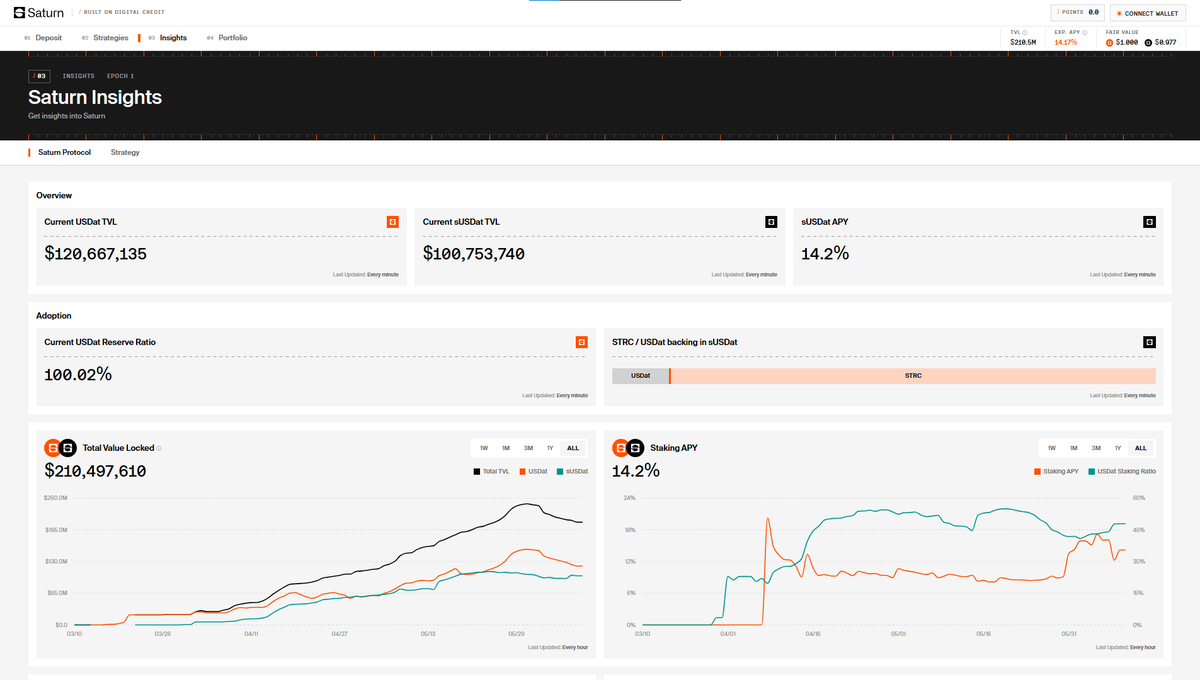Select 1W range on Staking APY chart
Viewport: 1200px width, 680px height.
(x=1052, y=448)
